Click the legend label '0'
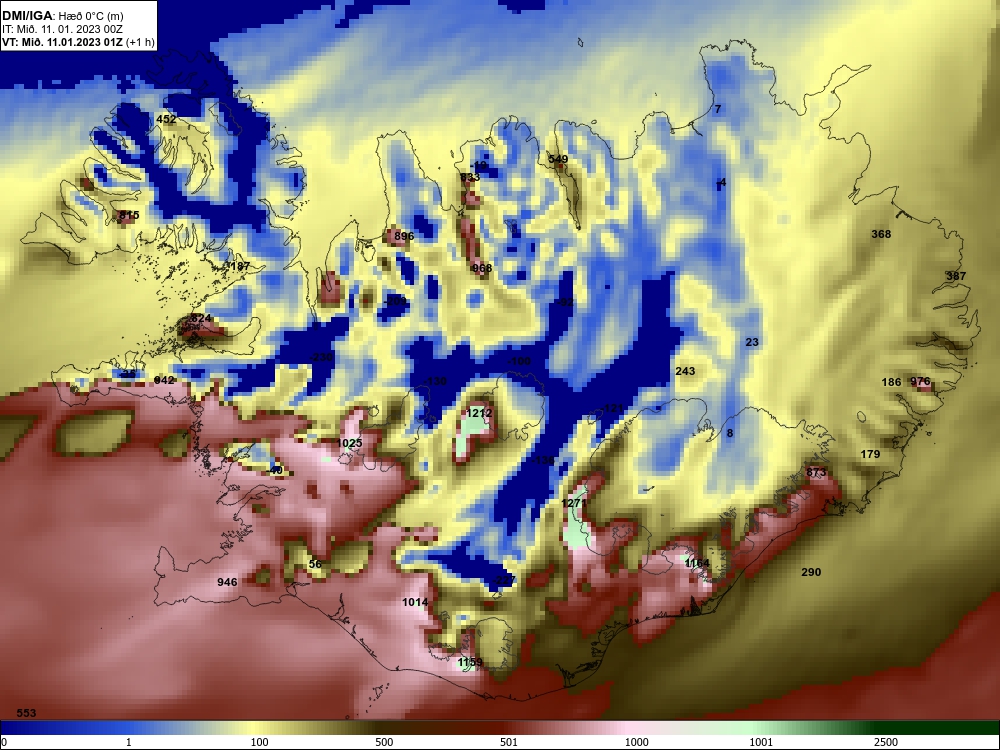 (x=4, y=742)
